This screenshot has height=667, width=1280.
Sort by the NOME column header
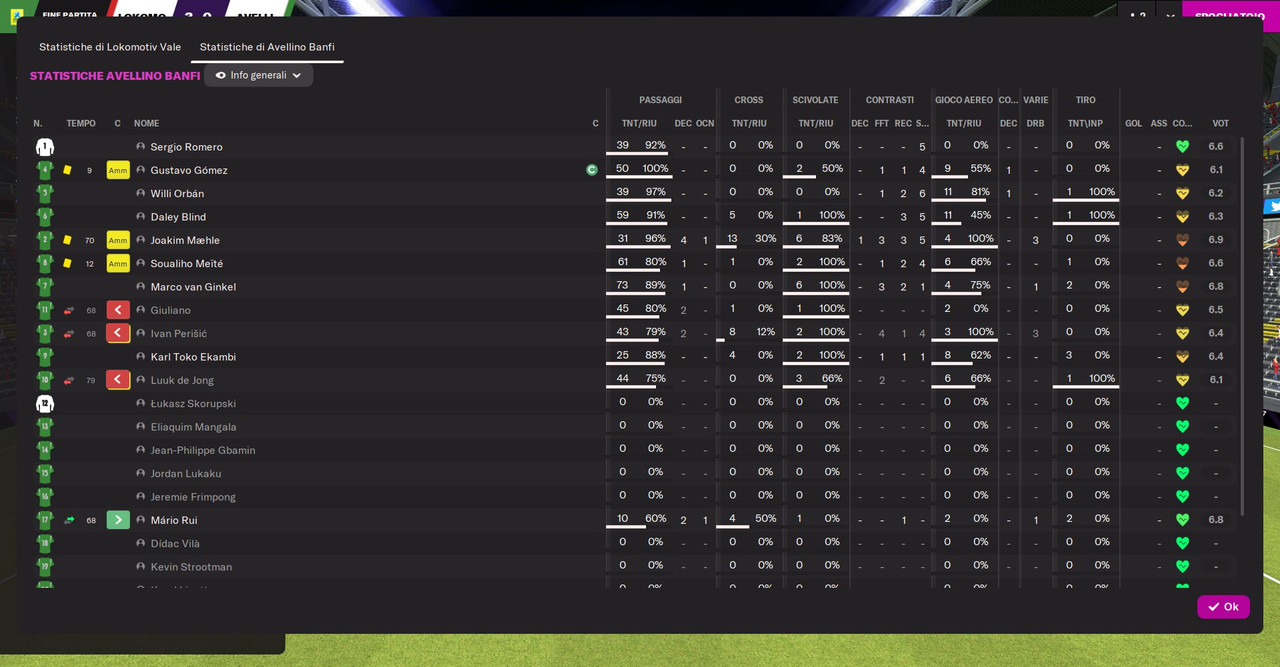147,124
